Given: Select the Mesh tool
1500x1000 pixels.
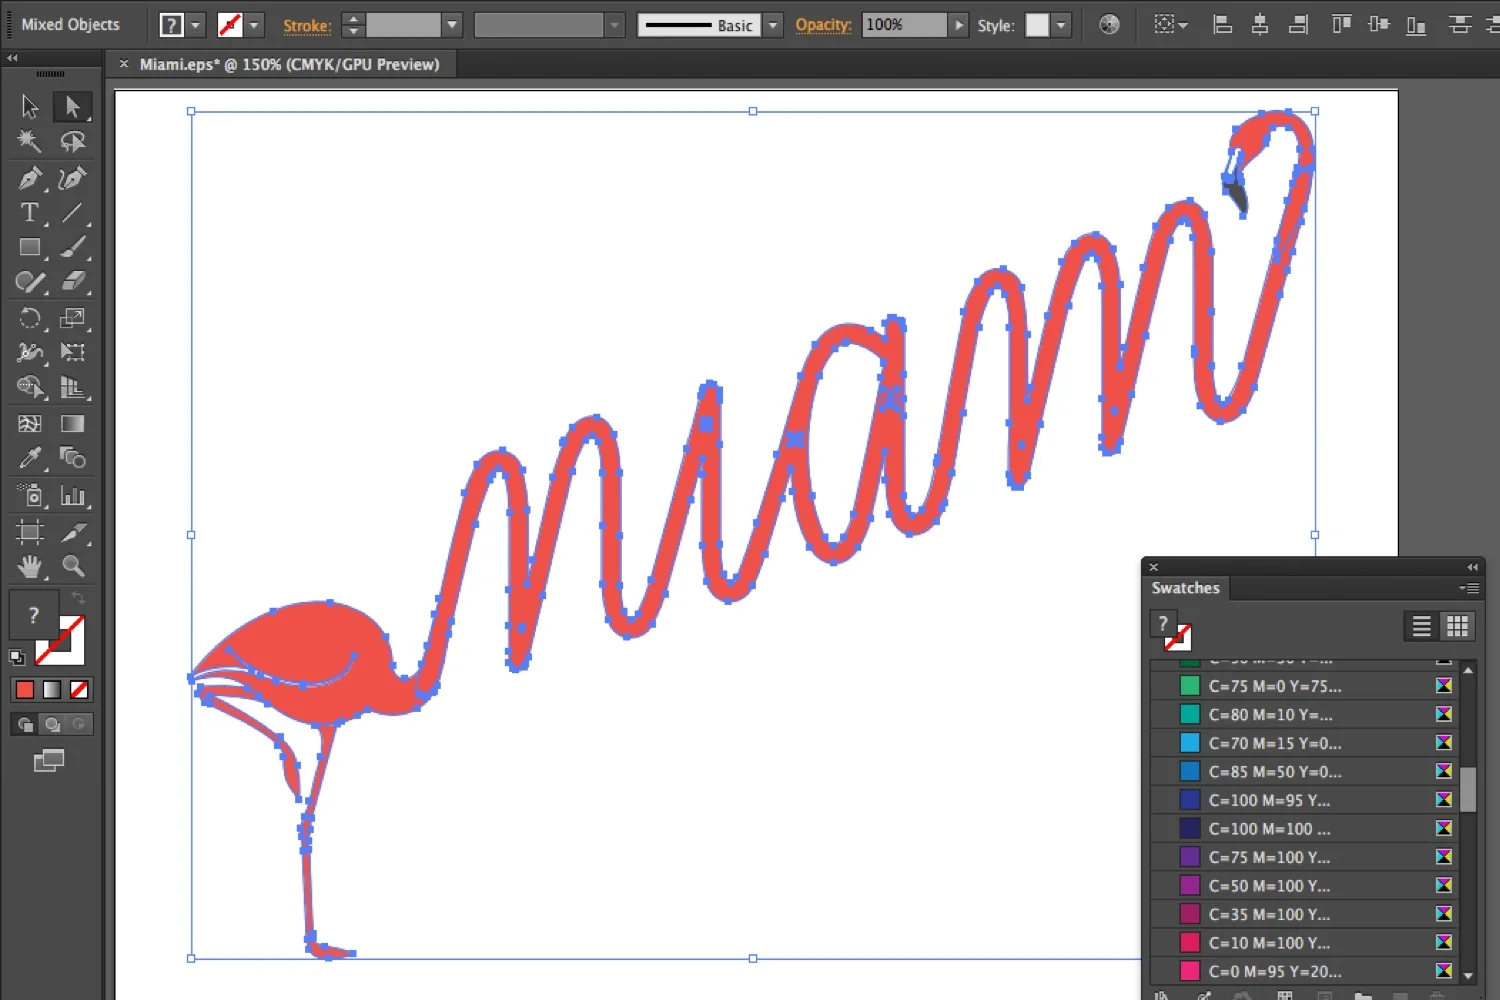Looking at the screenshot, I should click(x=29, y=423).
